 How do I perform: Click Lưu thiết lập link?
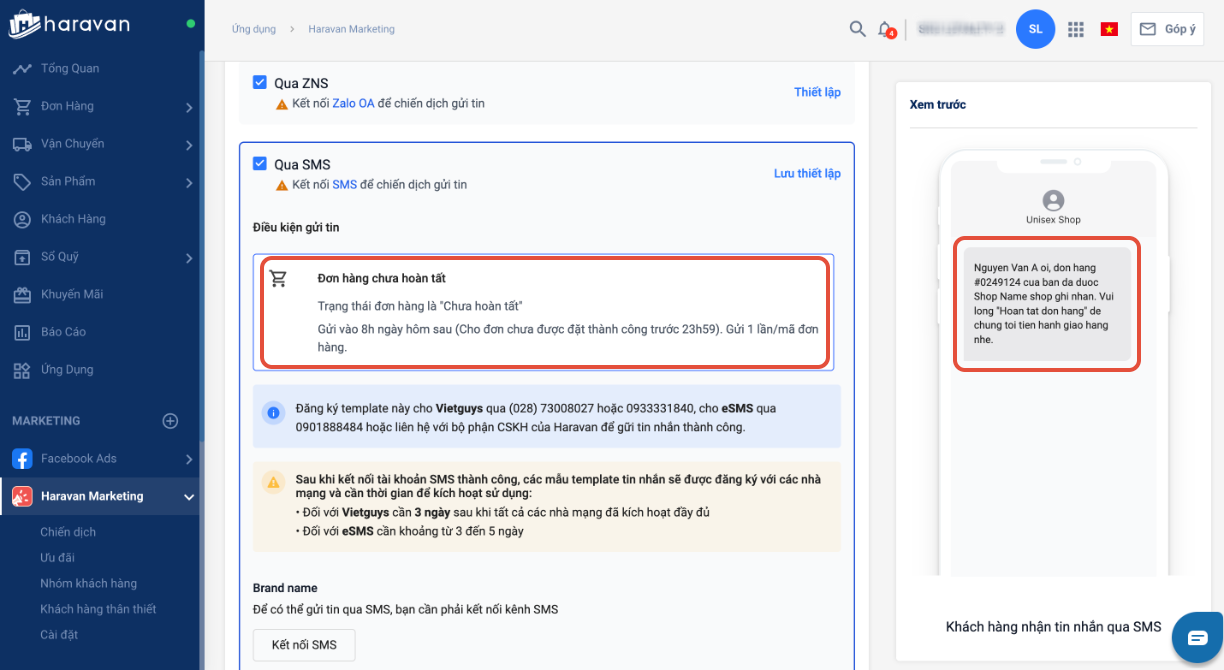pos(807,173)
